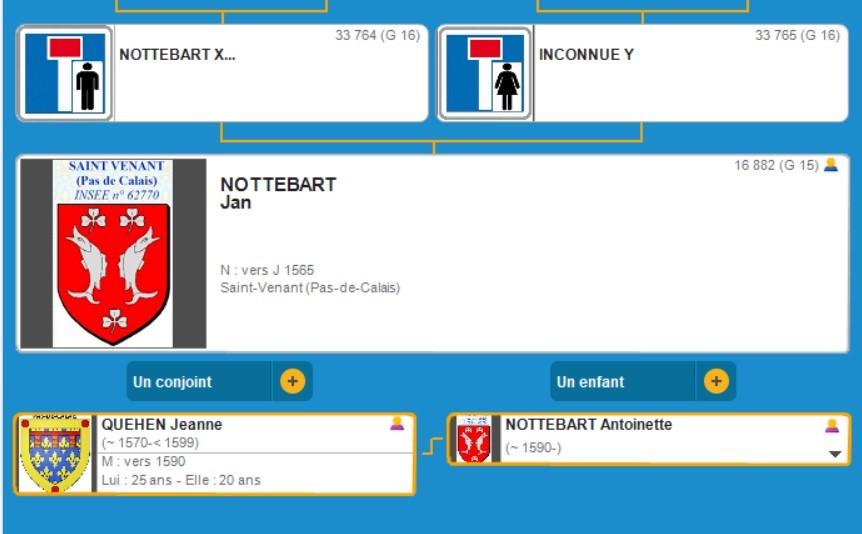Click the Saint-Venant (Pas-de-Calais) birthplace text

click(x=310, y=288)
